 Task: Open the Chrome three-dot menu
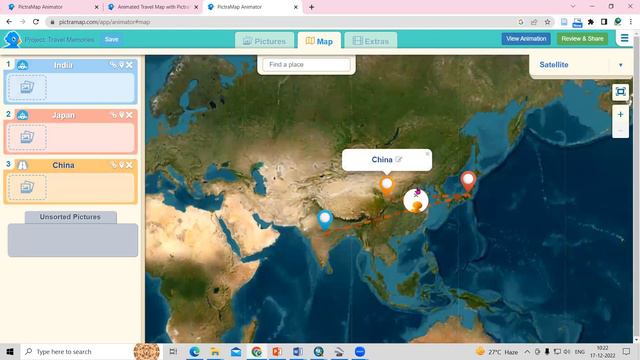(631, 22)
